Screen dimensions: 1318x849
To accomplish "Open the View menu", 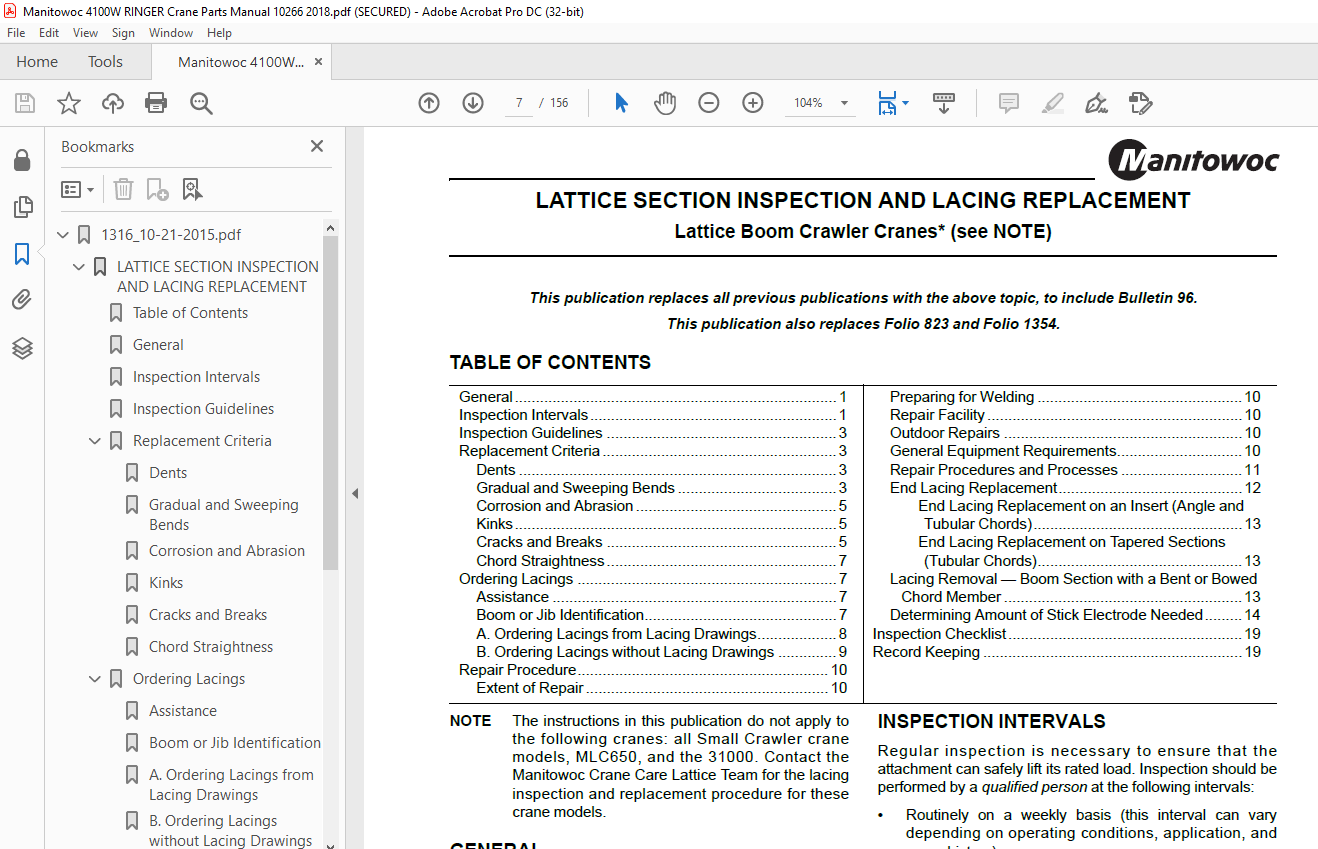I will [x=85, y=33].
